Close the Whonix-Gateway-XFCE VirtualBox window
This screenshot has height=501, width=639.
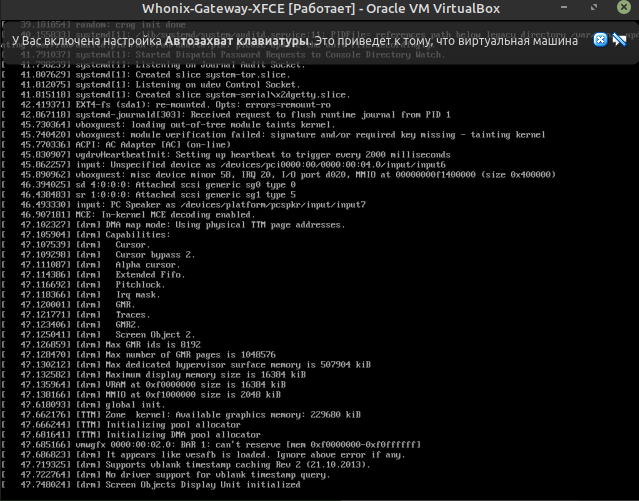tap(624, 7)
